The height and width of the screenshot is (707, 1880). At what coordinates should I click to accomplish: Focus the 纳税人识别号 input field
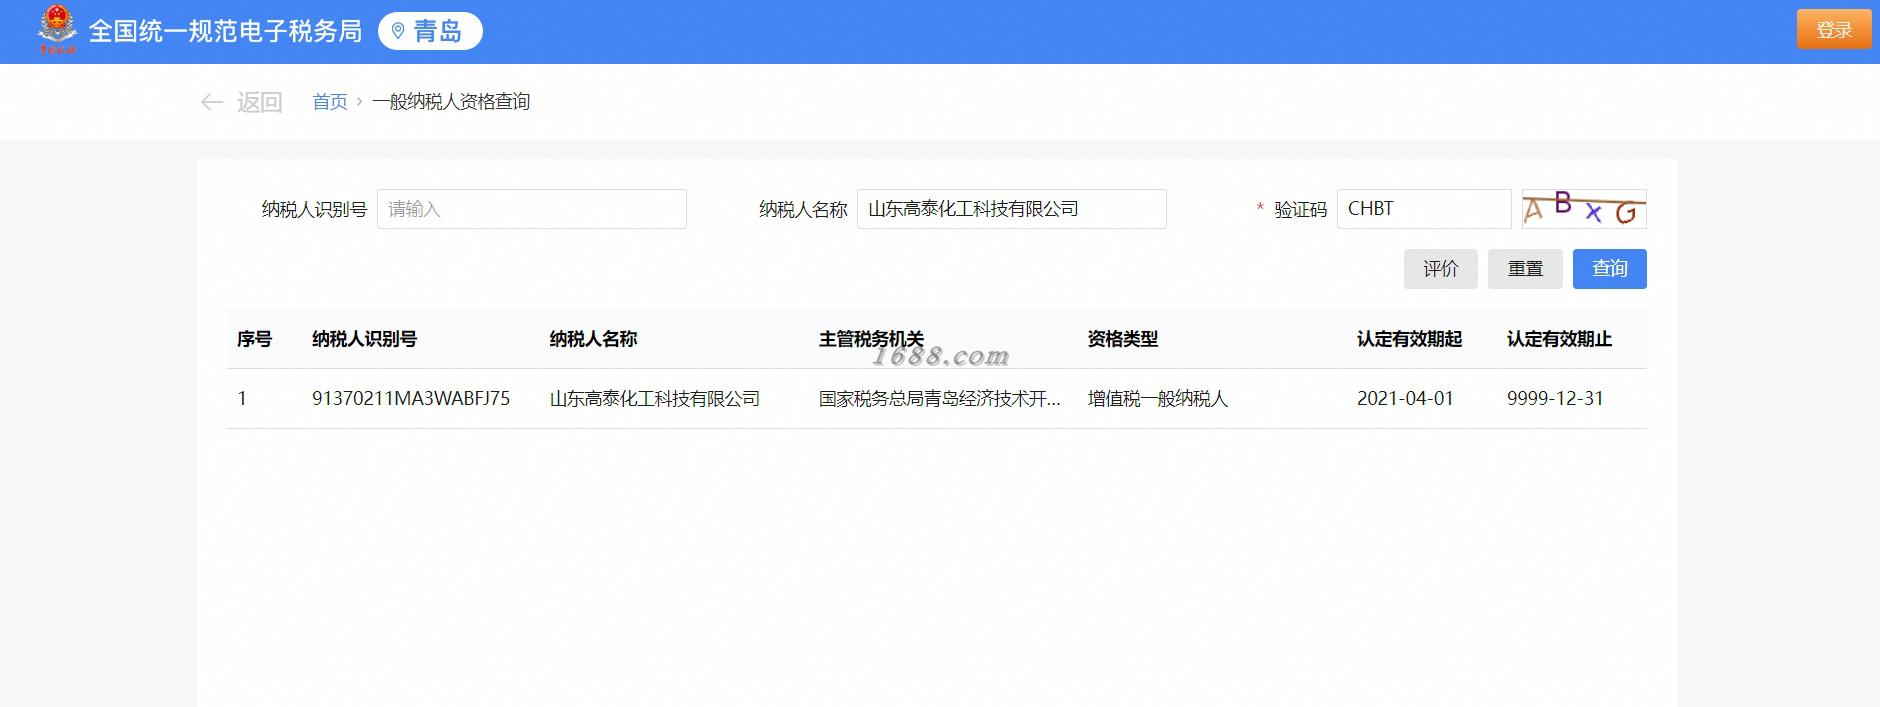tap(532, 209)
